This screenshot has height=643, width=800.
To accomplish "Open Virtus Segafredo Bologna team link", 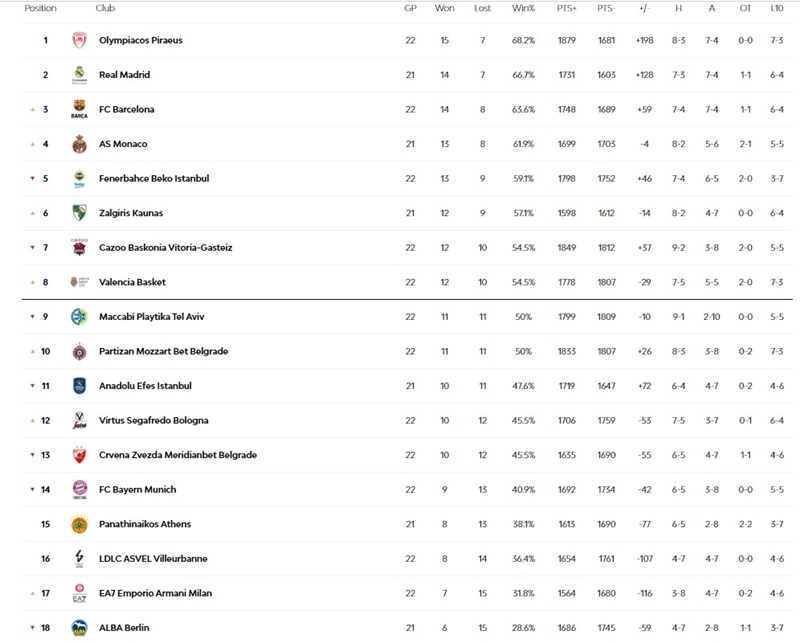I will (153, 421).
